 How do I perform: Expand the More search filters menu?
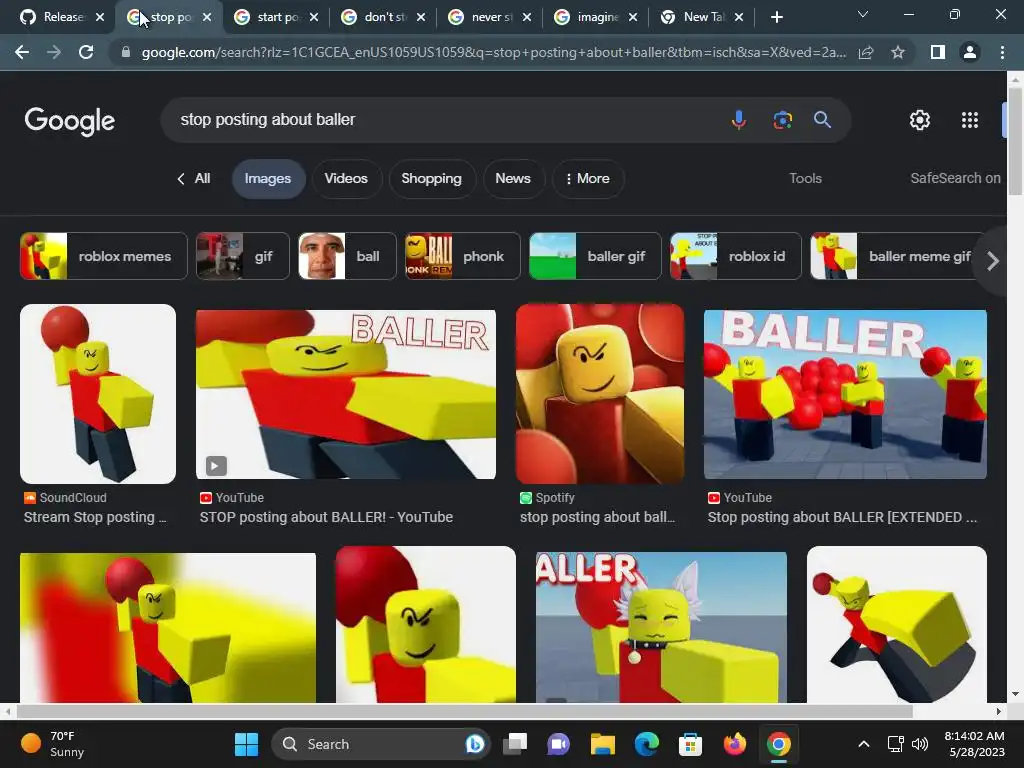point(588,178)
